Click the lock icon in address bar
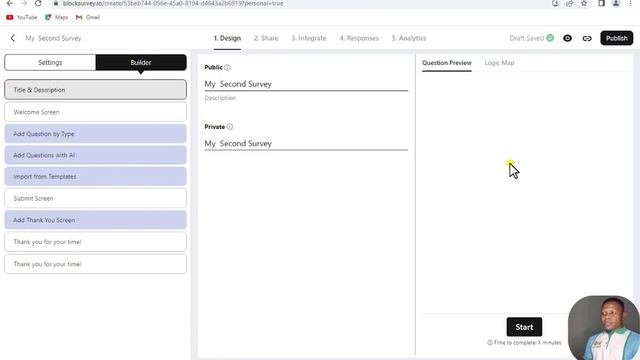This screenshot has width=640, height=360. [x=56, y=3]
